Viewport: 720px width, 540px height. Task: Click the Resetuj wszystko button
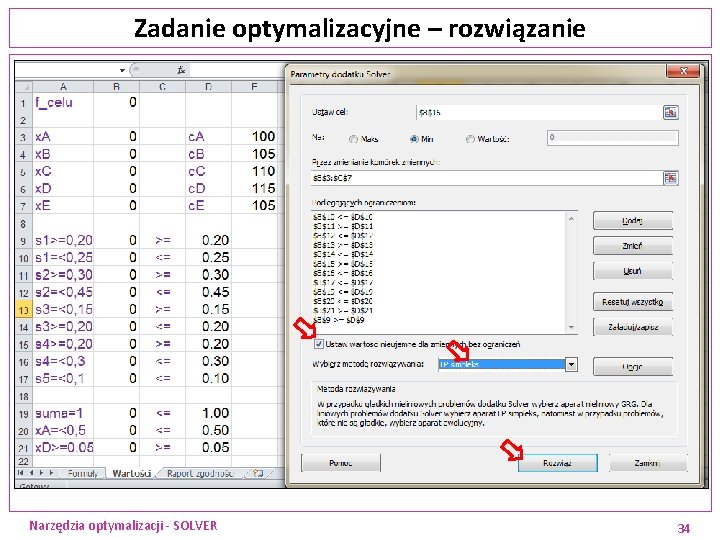coord(632,302)
